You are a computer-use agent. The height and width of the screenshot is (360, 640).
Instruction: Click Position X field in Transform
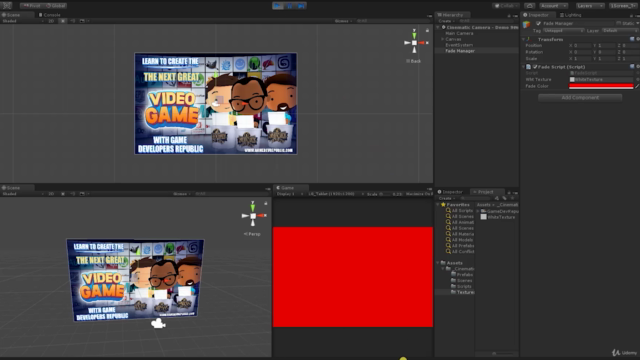(582, 46)
